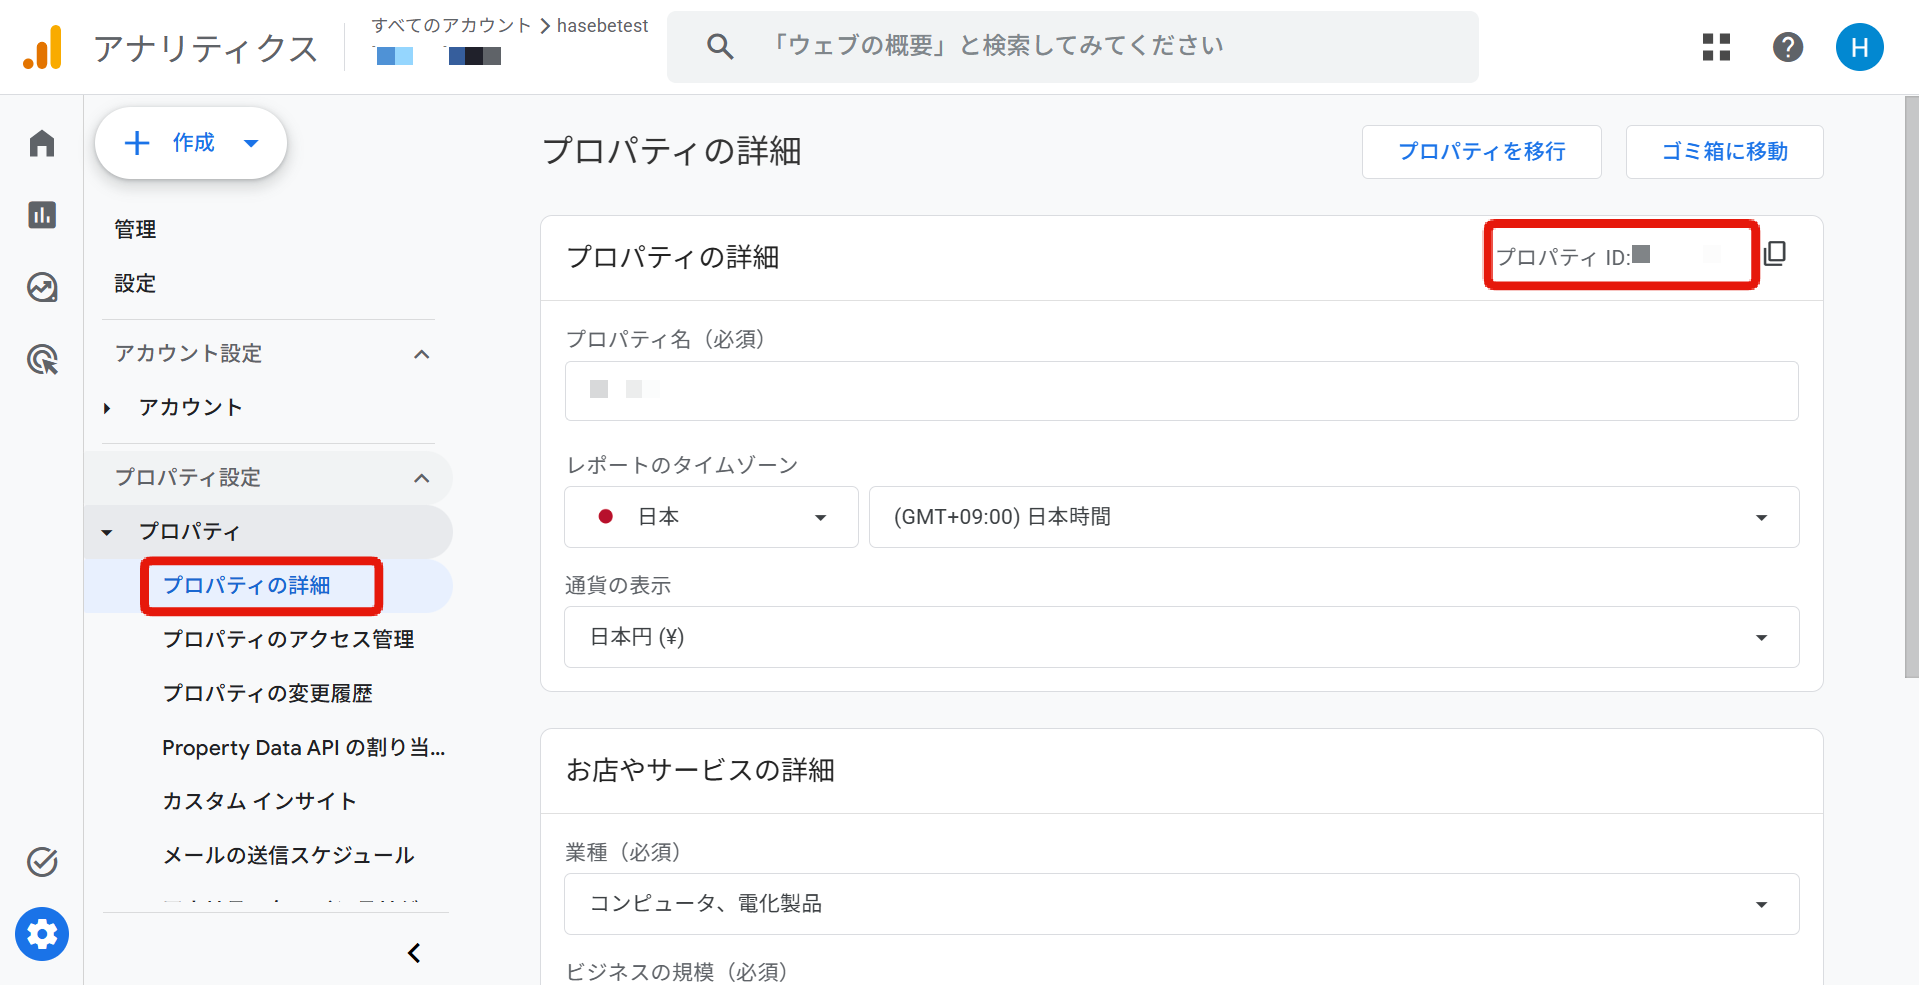Open プロパティの変更履歴
The height and width of the screenshot is (985, 1919).
pos(267,693)
